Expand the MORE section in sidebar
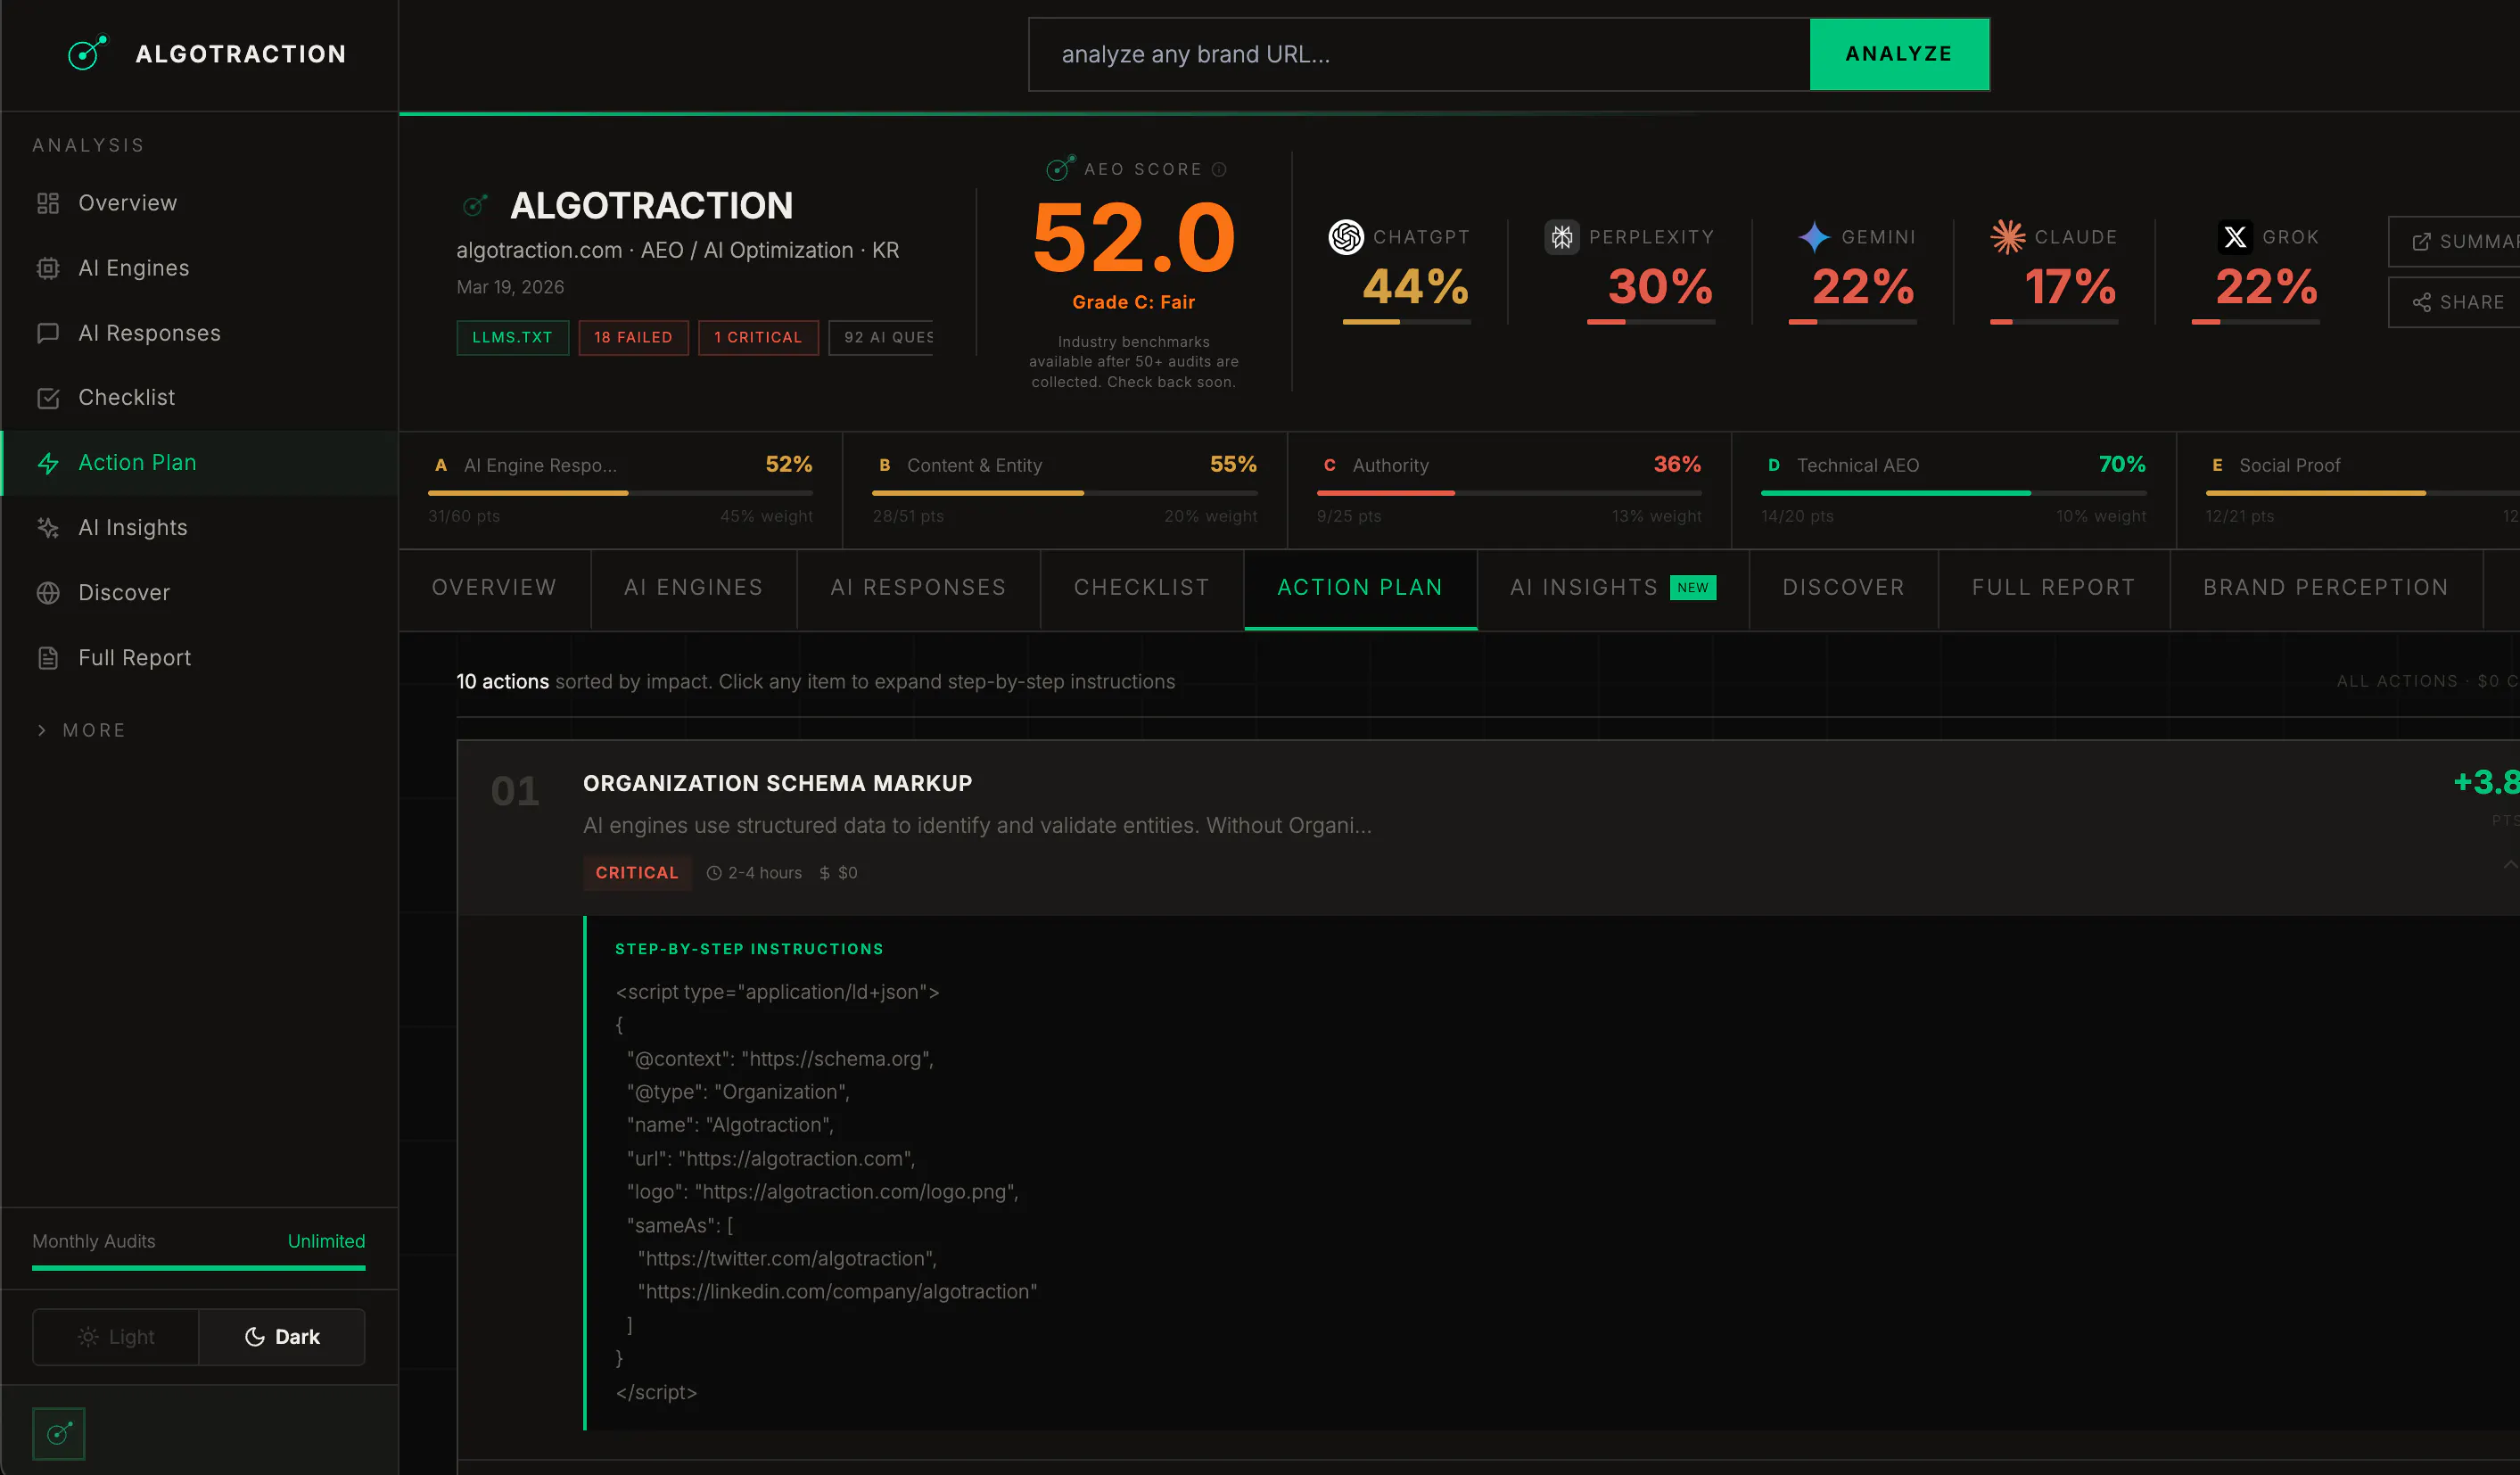Screen dimensions: 2520x1475 point(80,730)
